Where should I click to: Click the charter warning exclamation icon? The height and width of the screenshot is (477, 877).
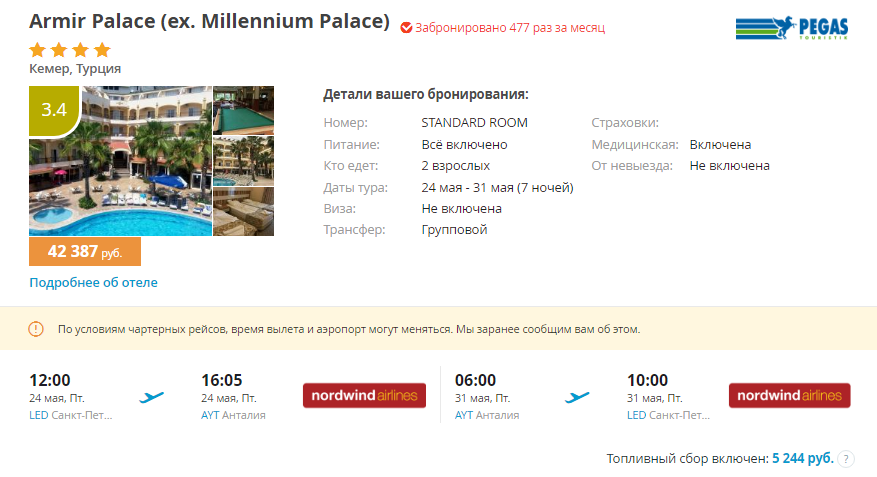[36, 328]
